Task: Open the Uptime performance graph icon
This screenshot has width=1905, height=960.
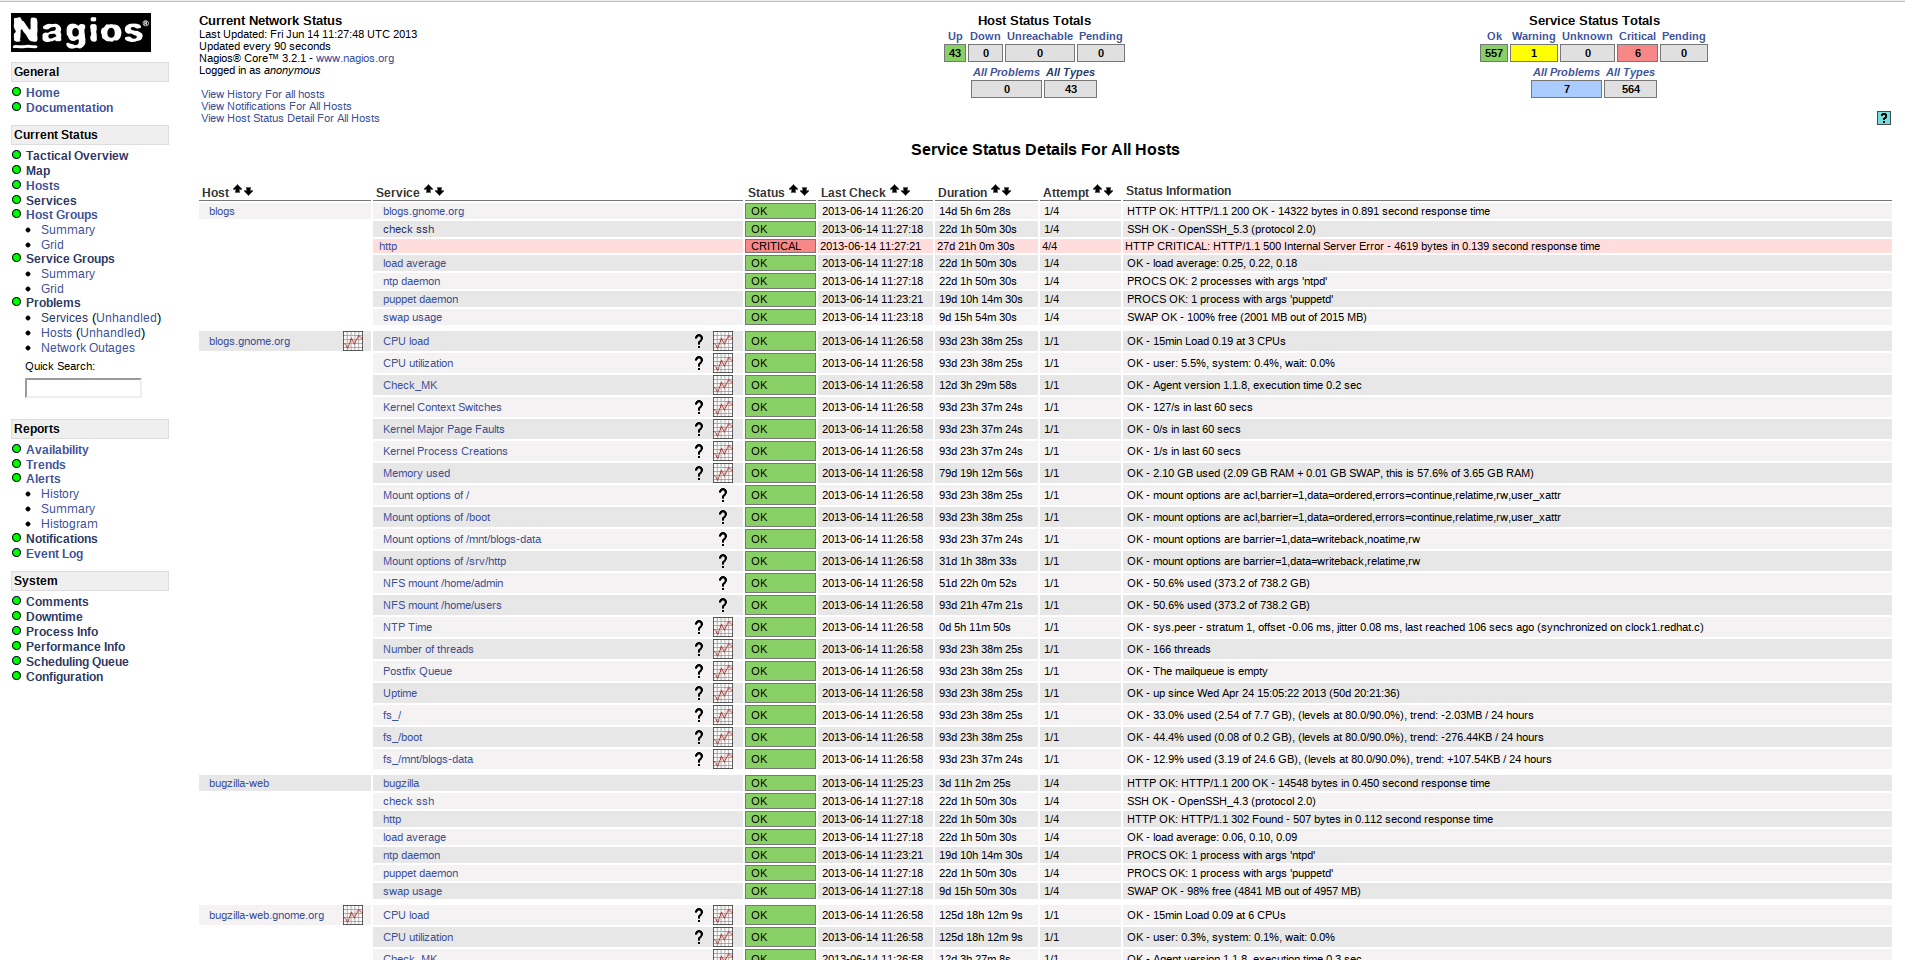Action: click(723, 693)
